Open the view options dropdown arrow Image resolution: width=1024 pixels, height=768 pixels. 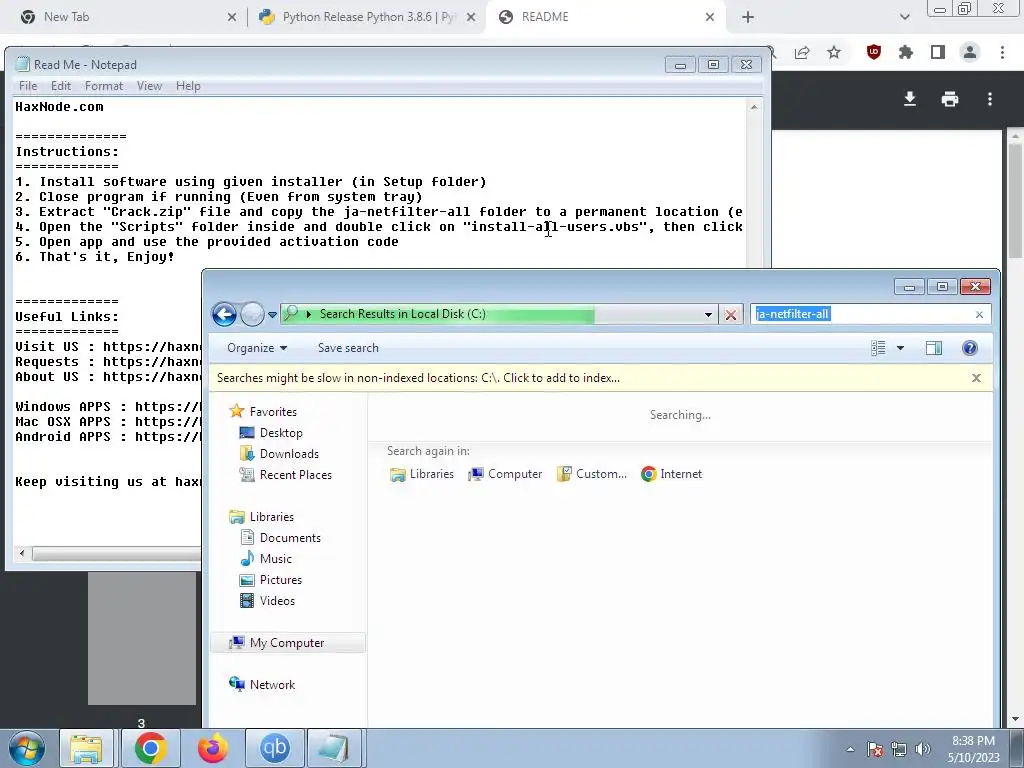(x=900, y=348)
